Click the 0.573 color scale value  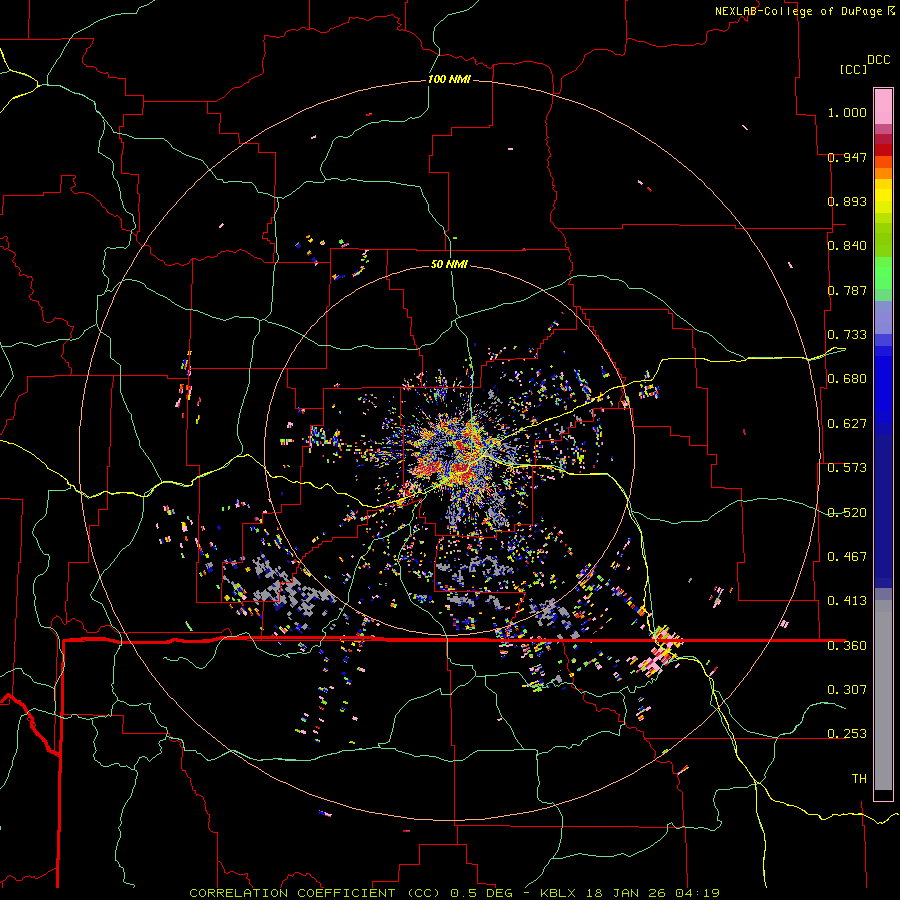847,468
